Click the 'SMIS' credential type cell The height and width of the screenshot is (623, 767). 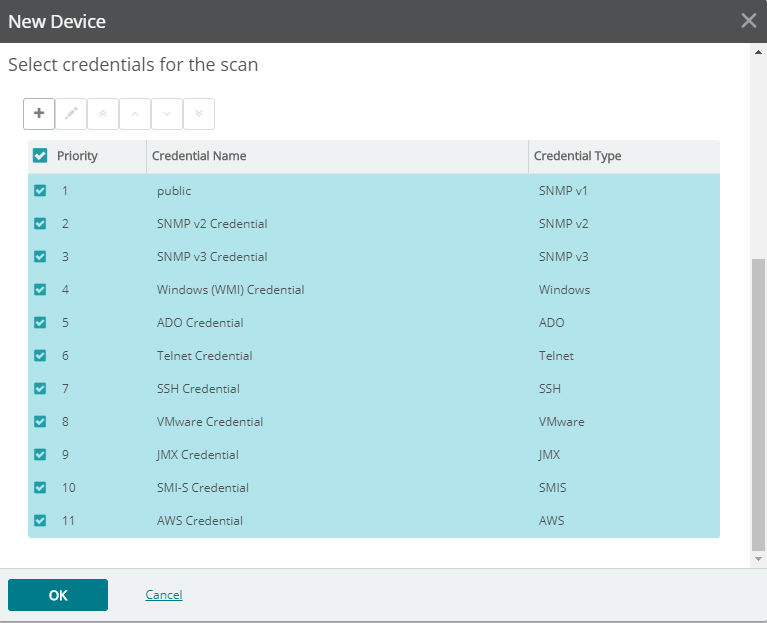coord(552,488)
